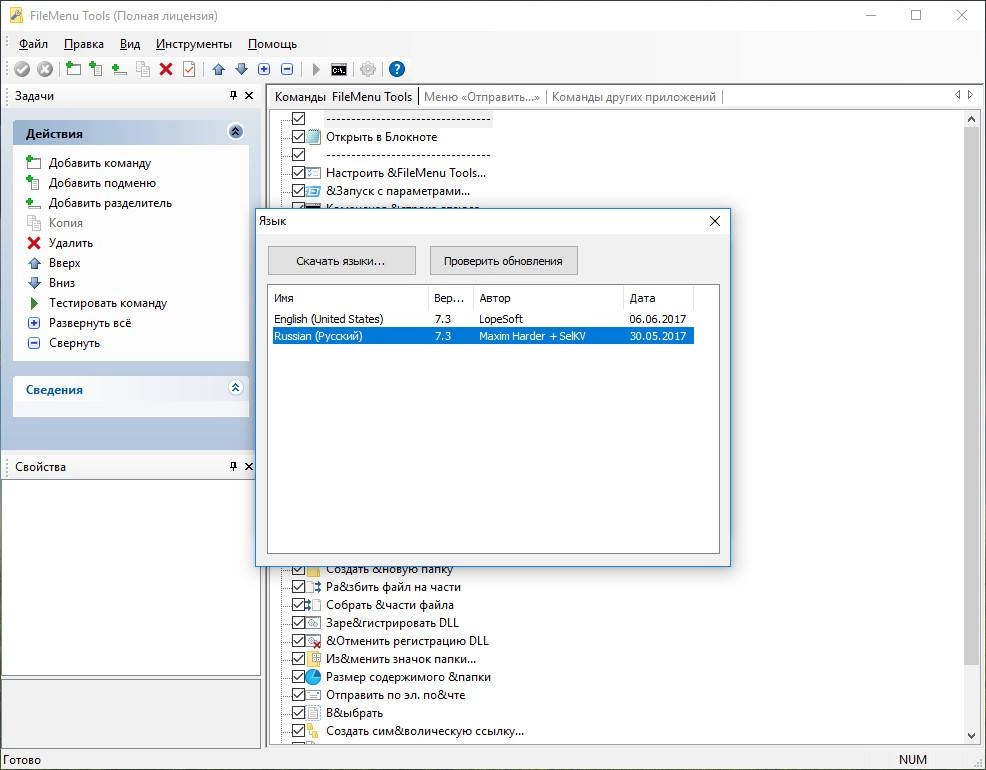This screenshot has height=770, width=986.
Task: Open the Вид menu
Action: click(x=130, y=44)
